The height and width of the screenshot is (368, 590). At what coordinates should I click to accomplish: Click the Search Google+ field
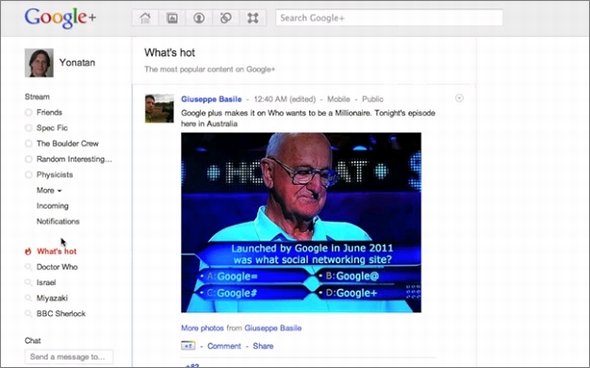pyautogui.click(x=389, y=18)
